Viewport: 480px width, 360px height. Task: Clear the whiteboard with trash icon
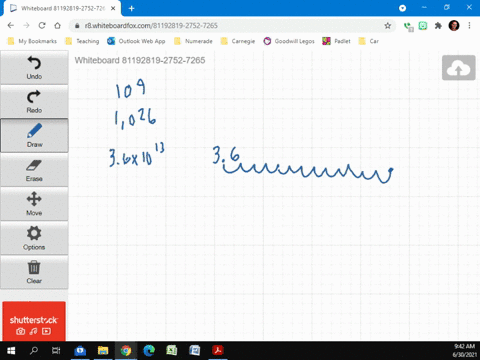34,272
